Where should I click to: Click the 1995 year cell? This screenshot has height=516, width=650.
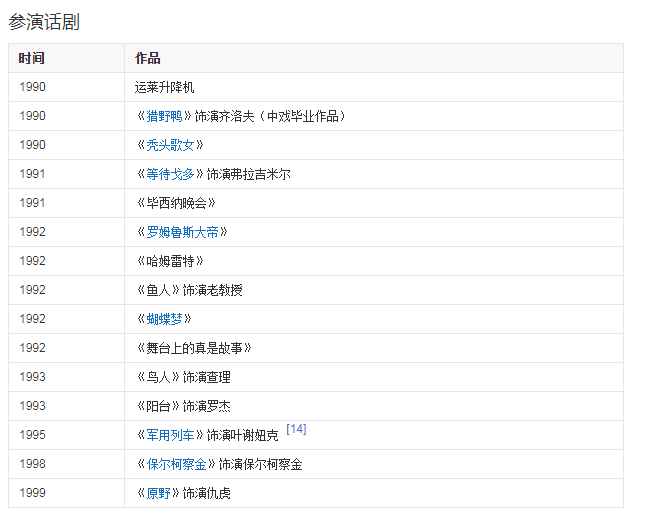coord(32,435)
